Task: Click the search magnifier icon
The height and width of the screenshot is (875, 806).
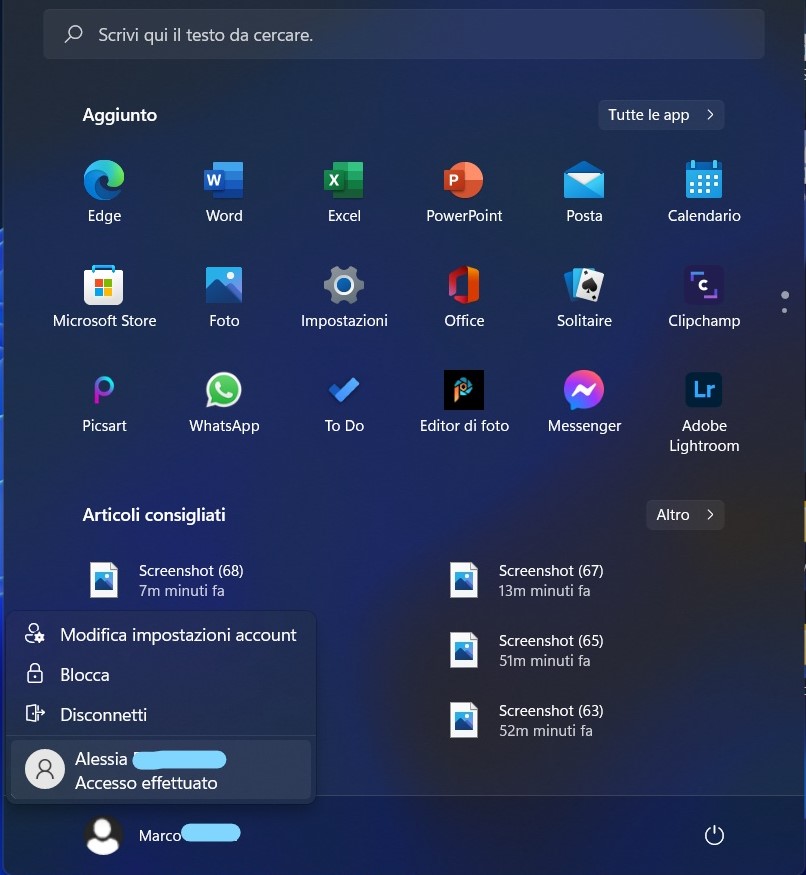Action: 74,35
